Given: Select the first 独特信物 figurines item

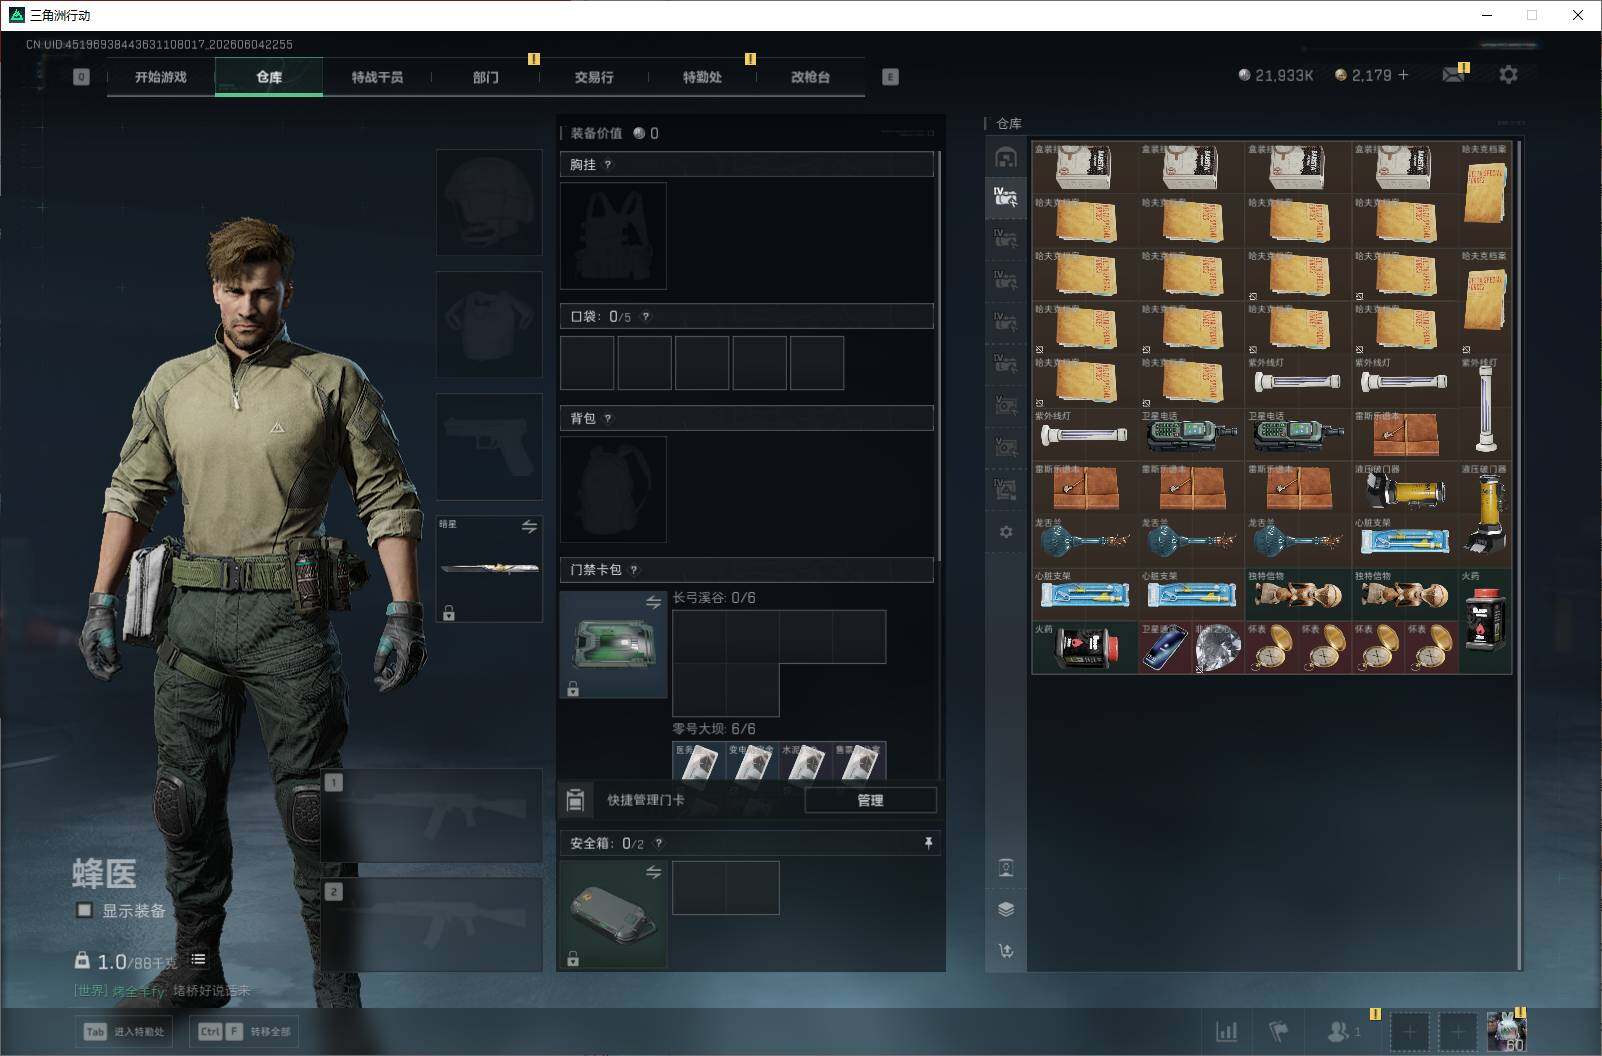Looking at the screenshot, I should [x=1298, y=594].
